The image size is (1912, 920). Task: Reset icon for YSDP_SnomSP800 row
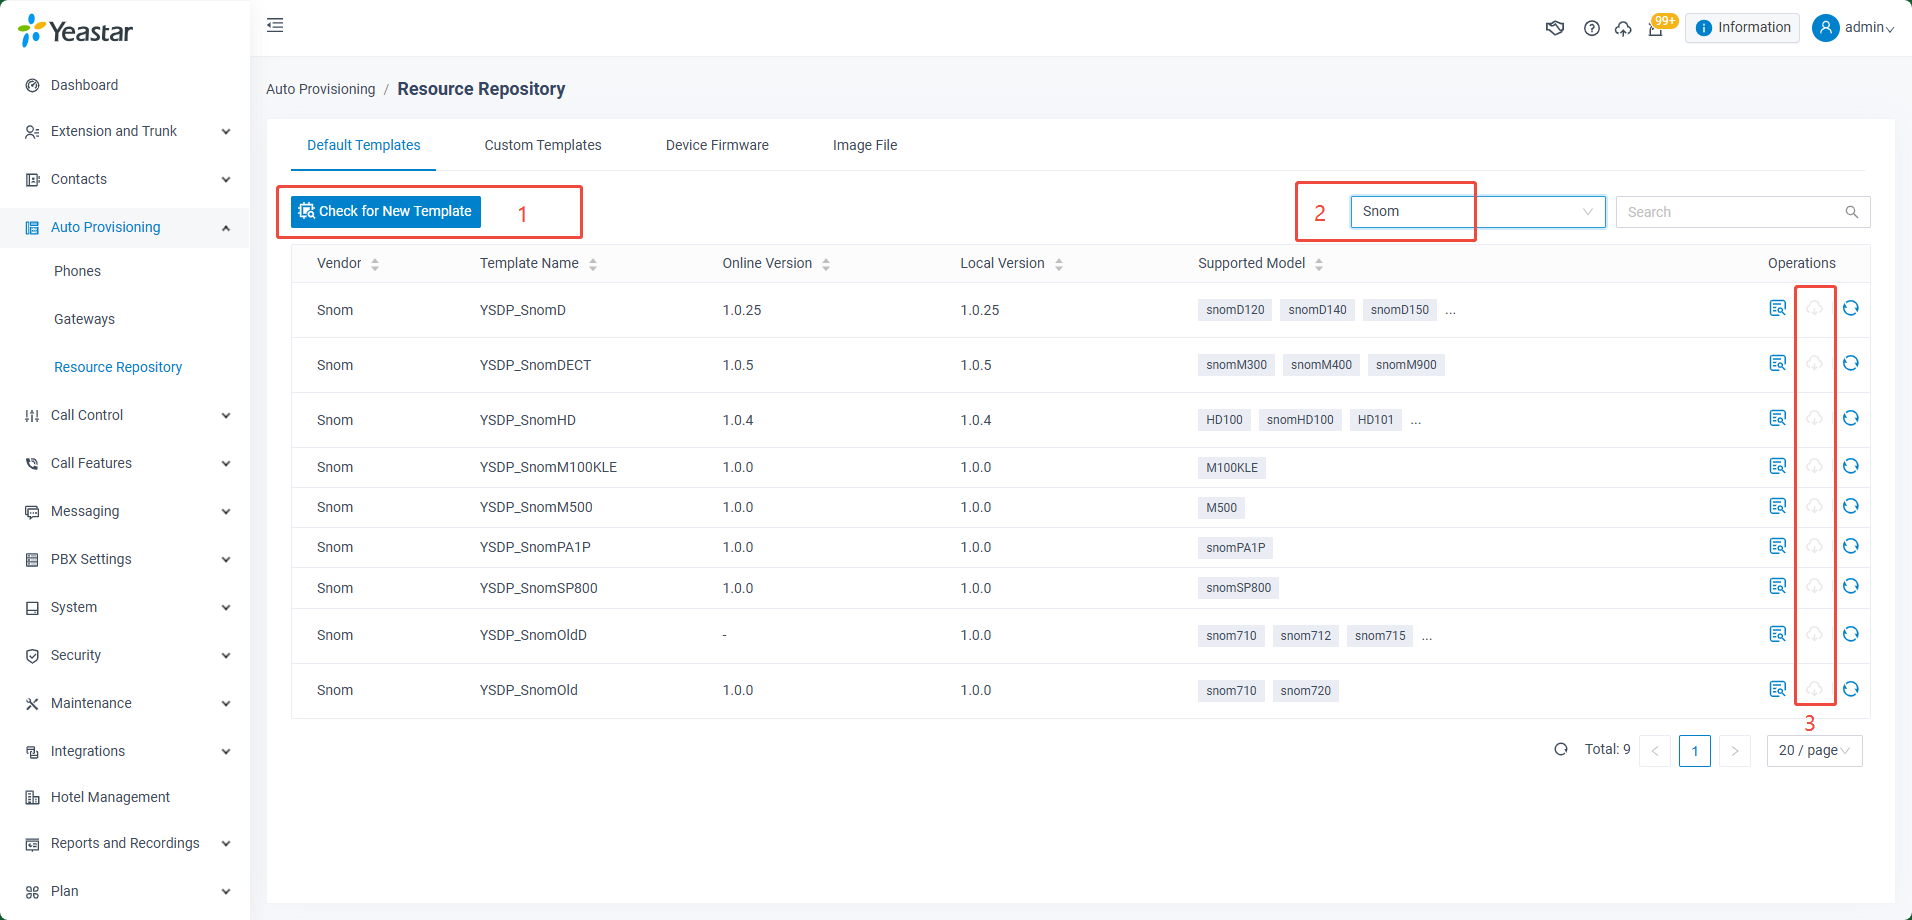1851,586
